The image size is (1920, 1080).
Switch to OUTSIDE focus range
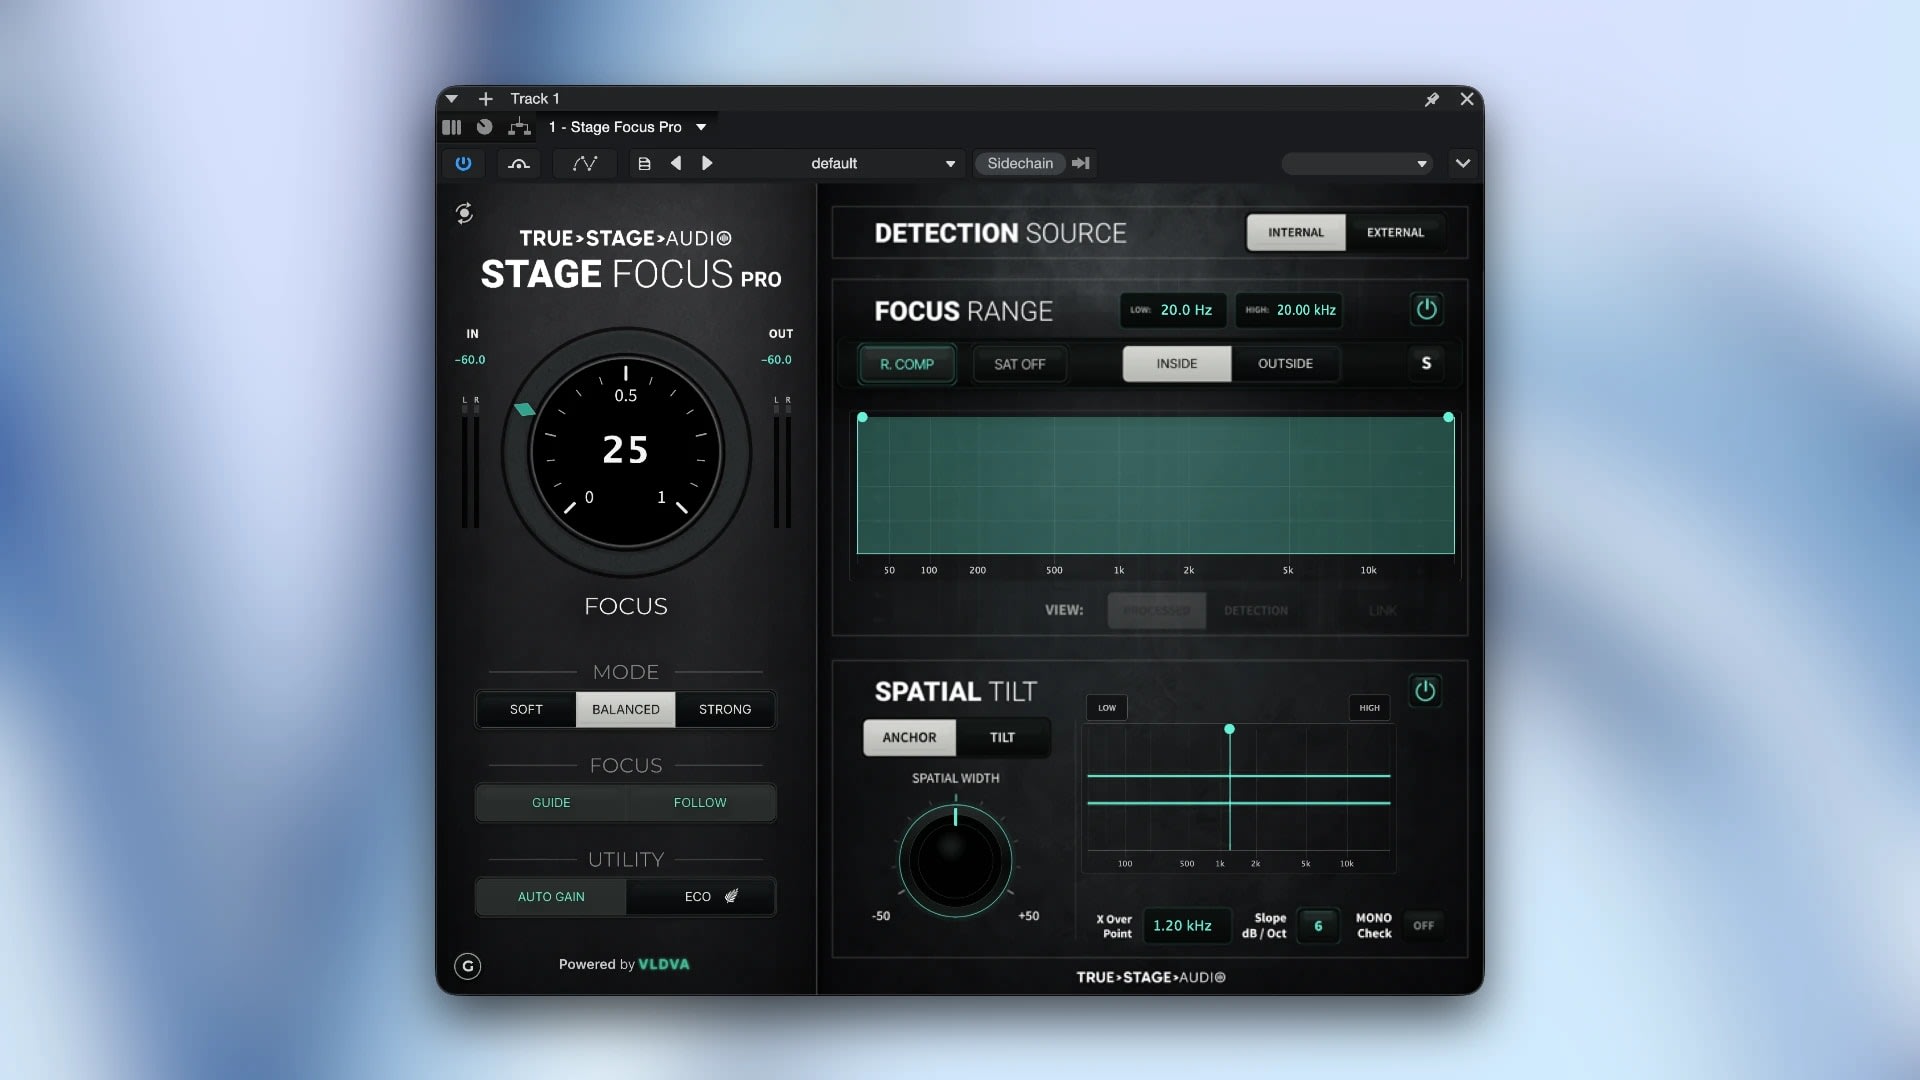[x=1285, y=364]
